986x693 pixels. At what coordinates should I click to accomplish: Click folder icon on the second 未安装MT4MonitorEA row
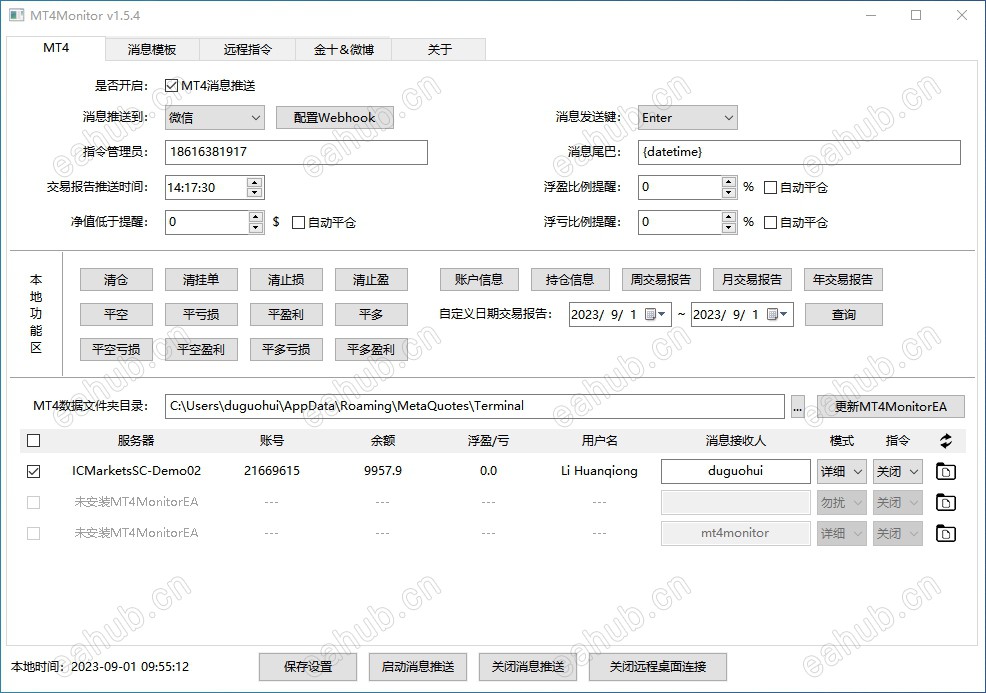(946, 533)
